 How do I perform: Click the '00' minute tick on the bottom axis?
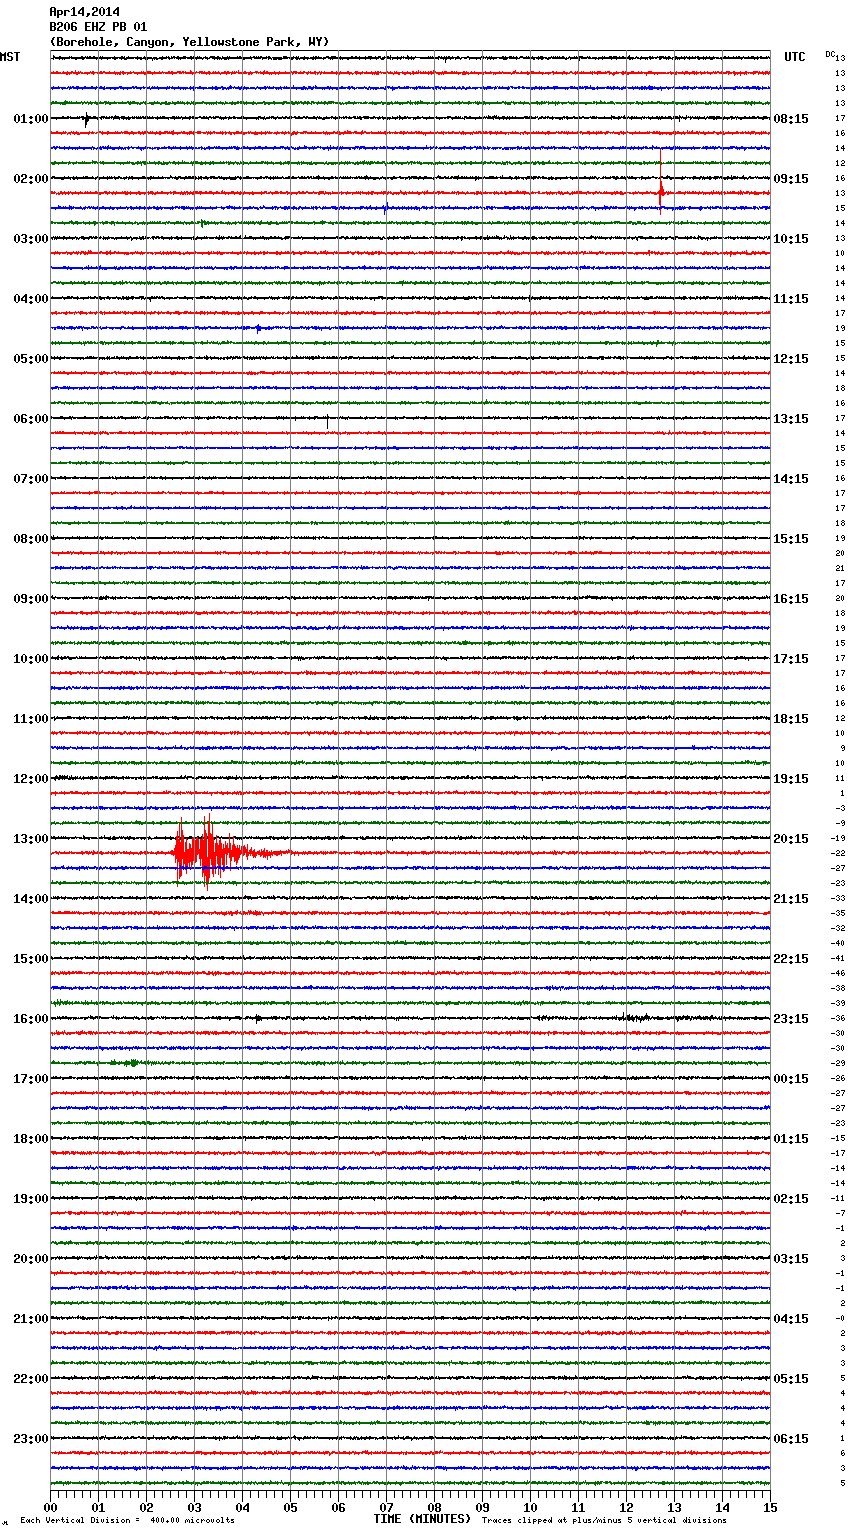(50, 1507)
